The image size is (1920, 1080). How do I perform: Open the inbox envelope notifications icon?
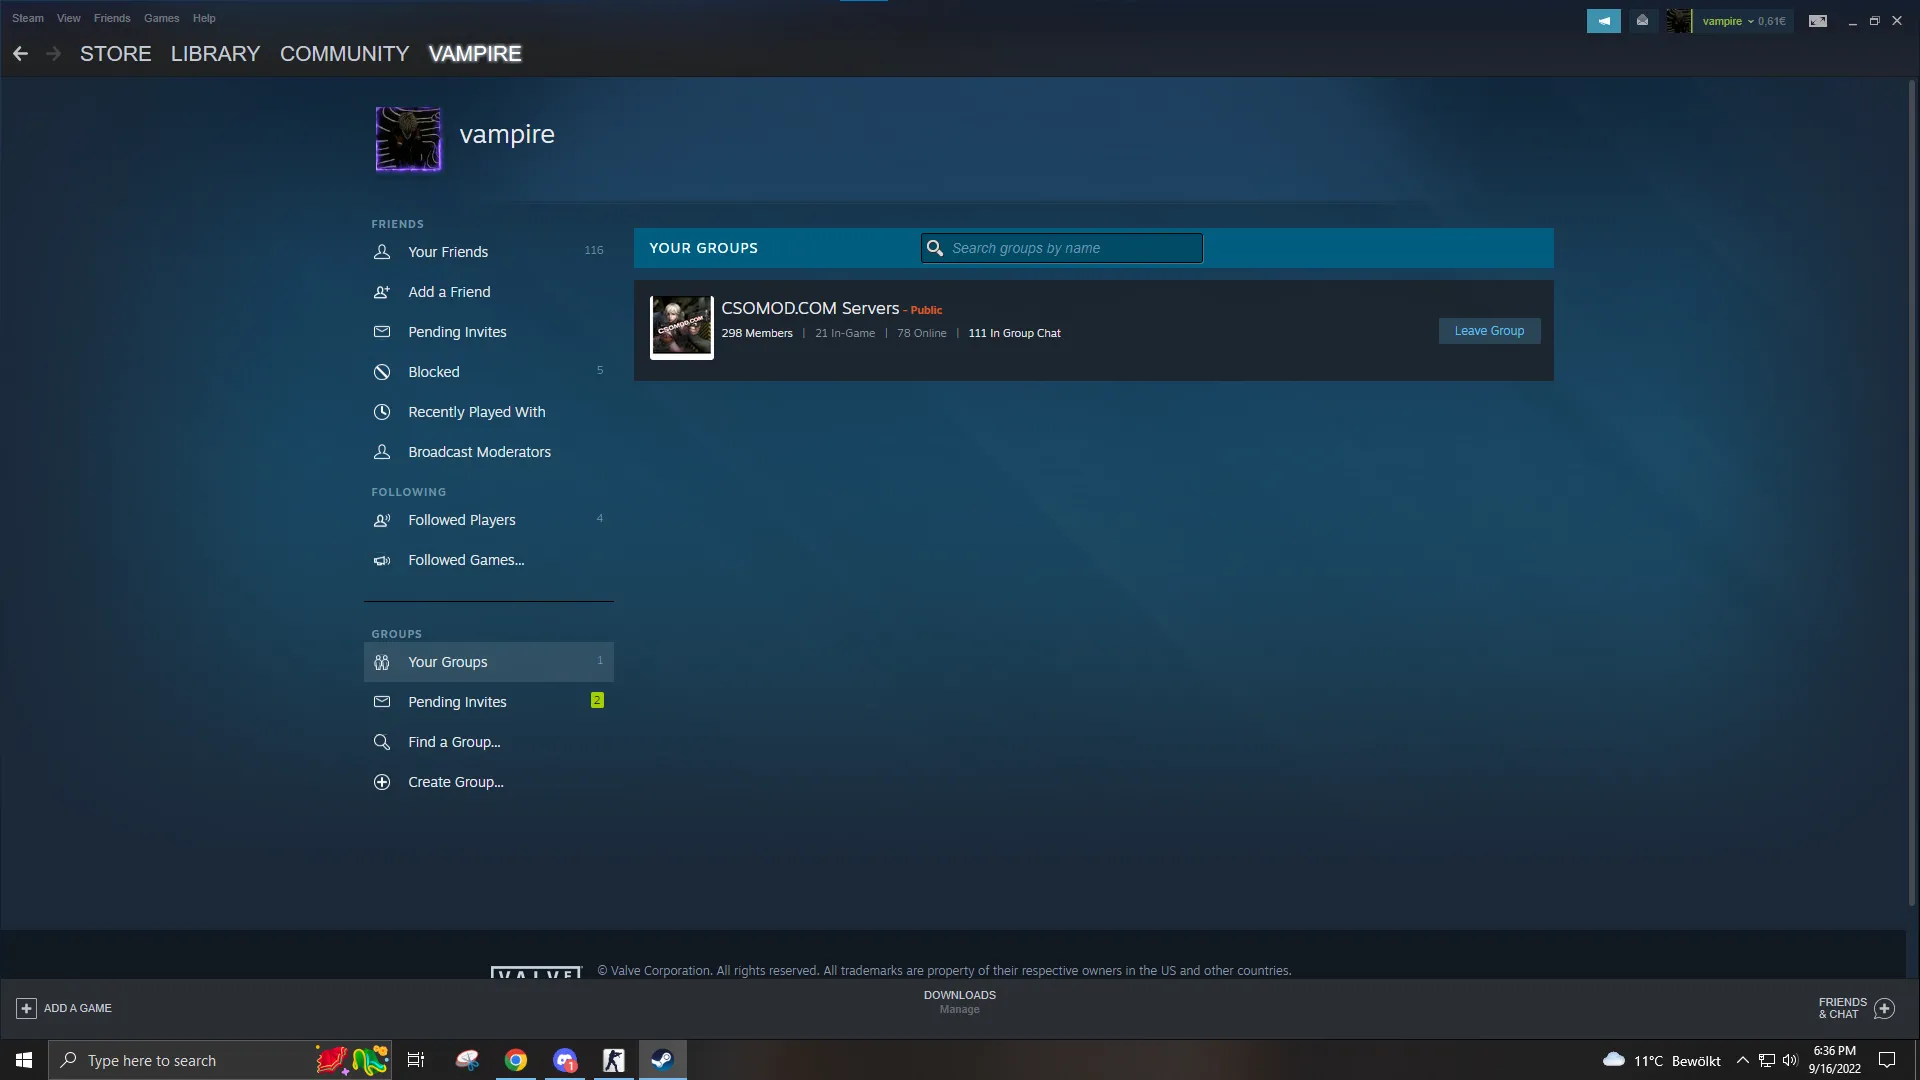click(x=1642, y=21)
